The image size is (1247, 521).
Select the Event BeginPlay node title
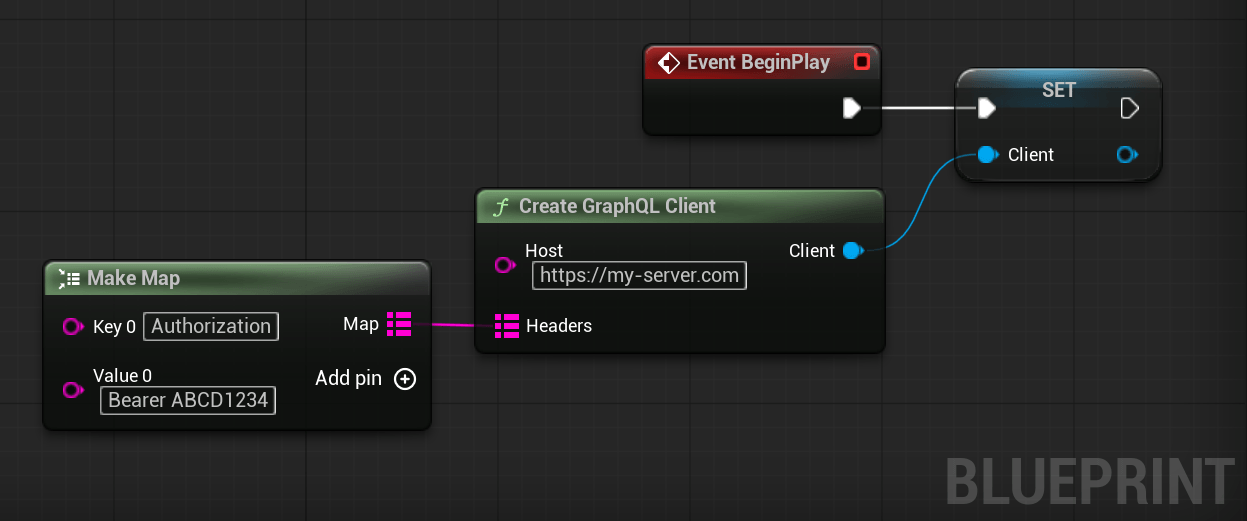(758, 62)
